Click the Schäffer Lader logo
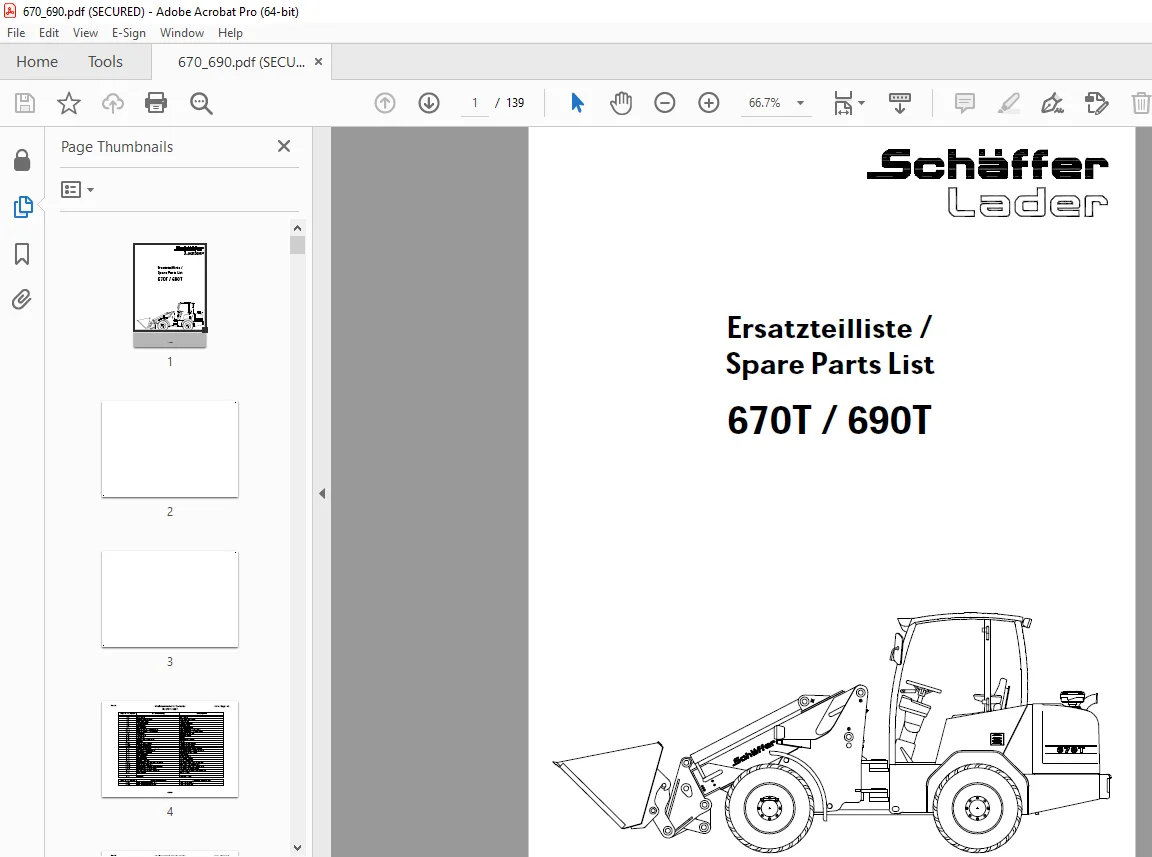The image size is (1152, 857). (987, 183)
